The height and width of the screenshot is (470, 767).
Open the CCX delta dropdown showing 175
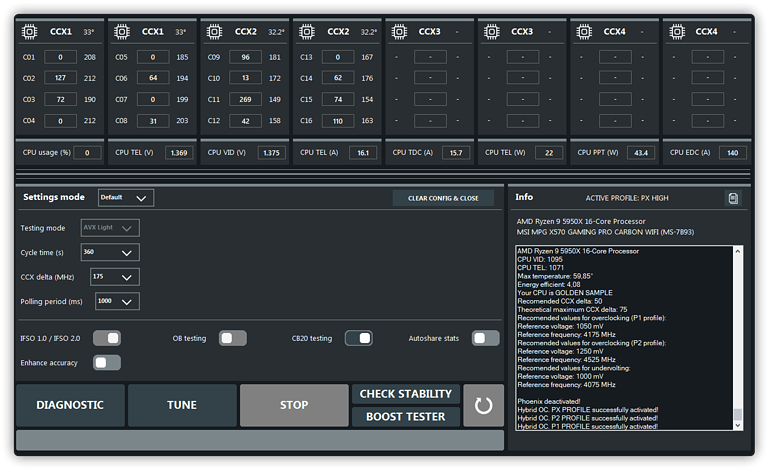point(115,276)
